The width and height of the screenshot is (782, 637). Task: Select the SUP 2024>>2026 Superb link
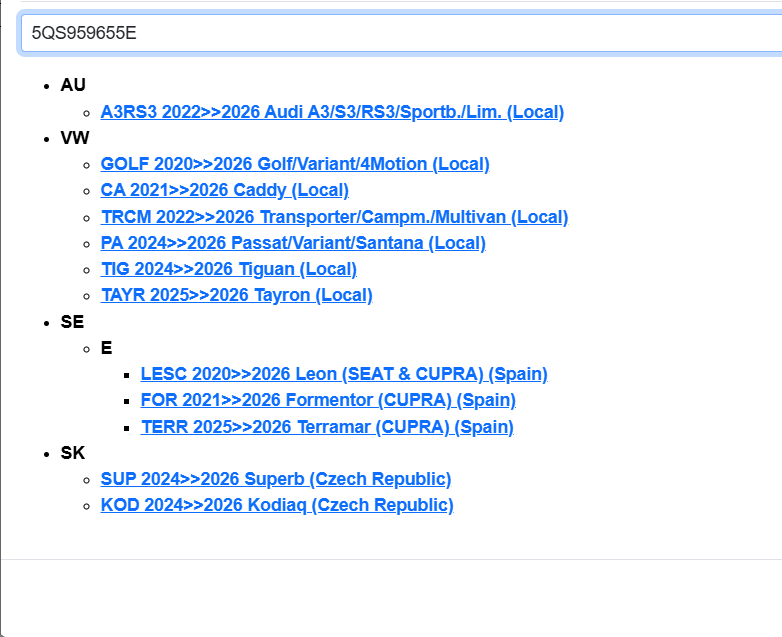click(276, 479)
